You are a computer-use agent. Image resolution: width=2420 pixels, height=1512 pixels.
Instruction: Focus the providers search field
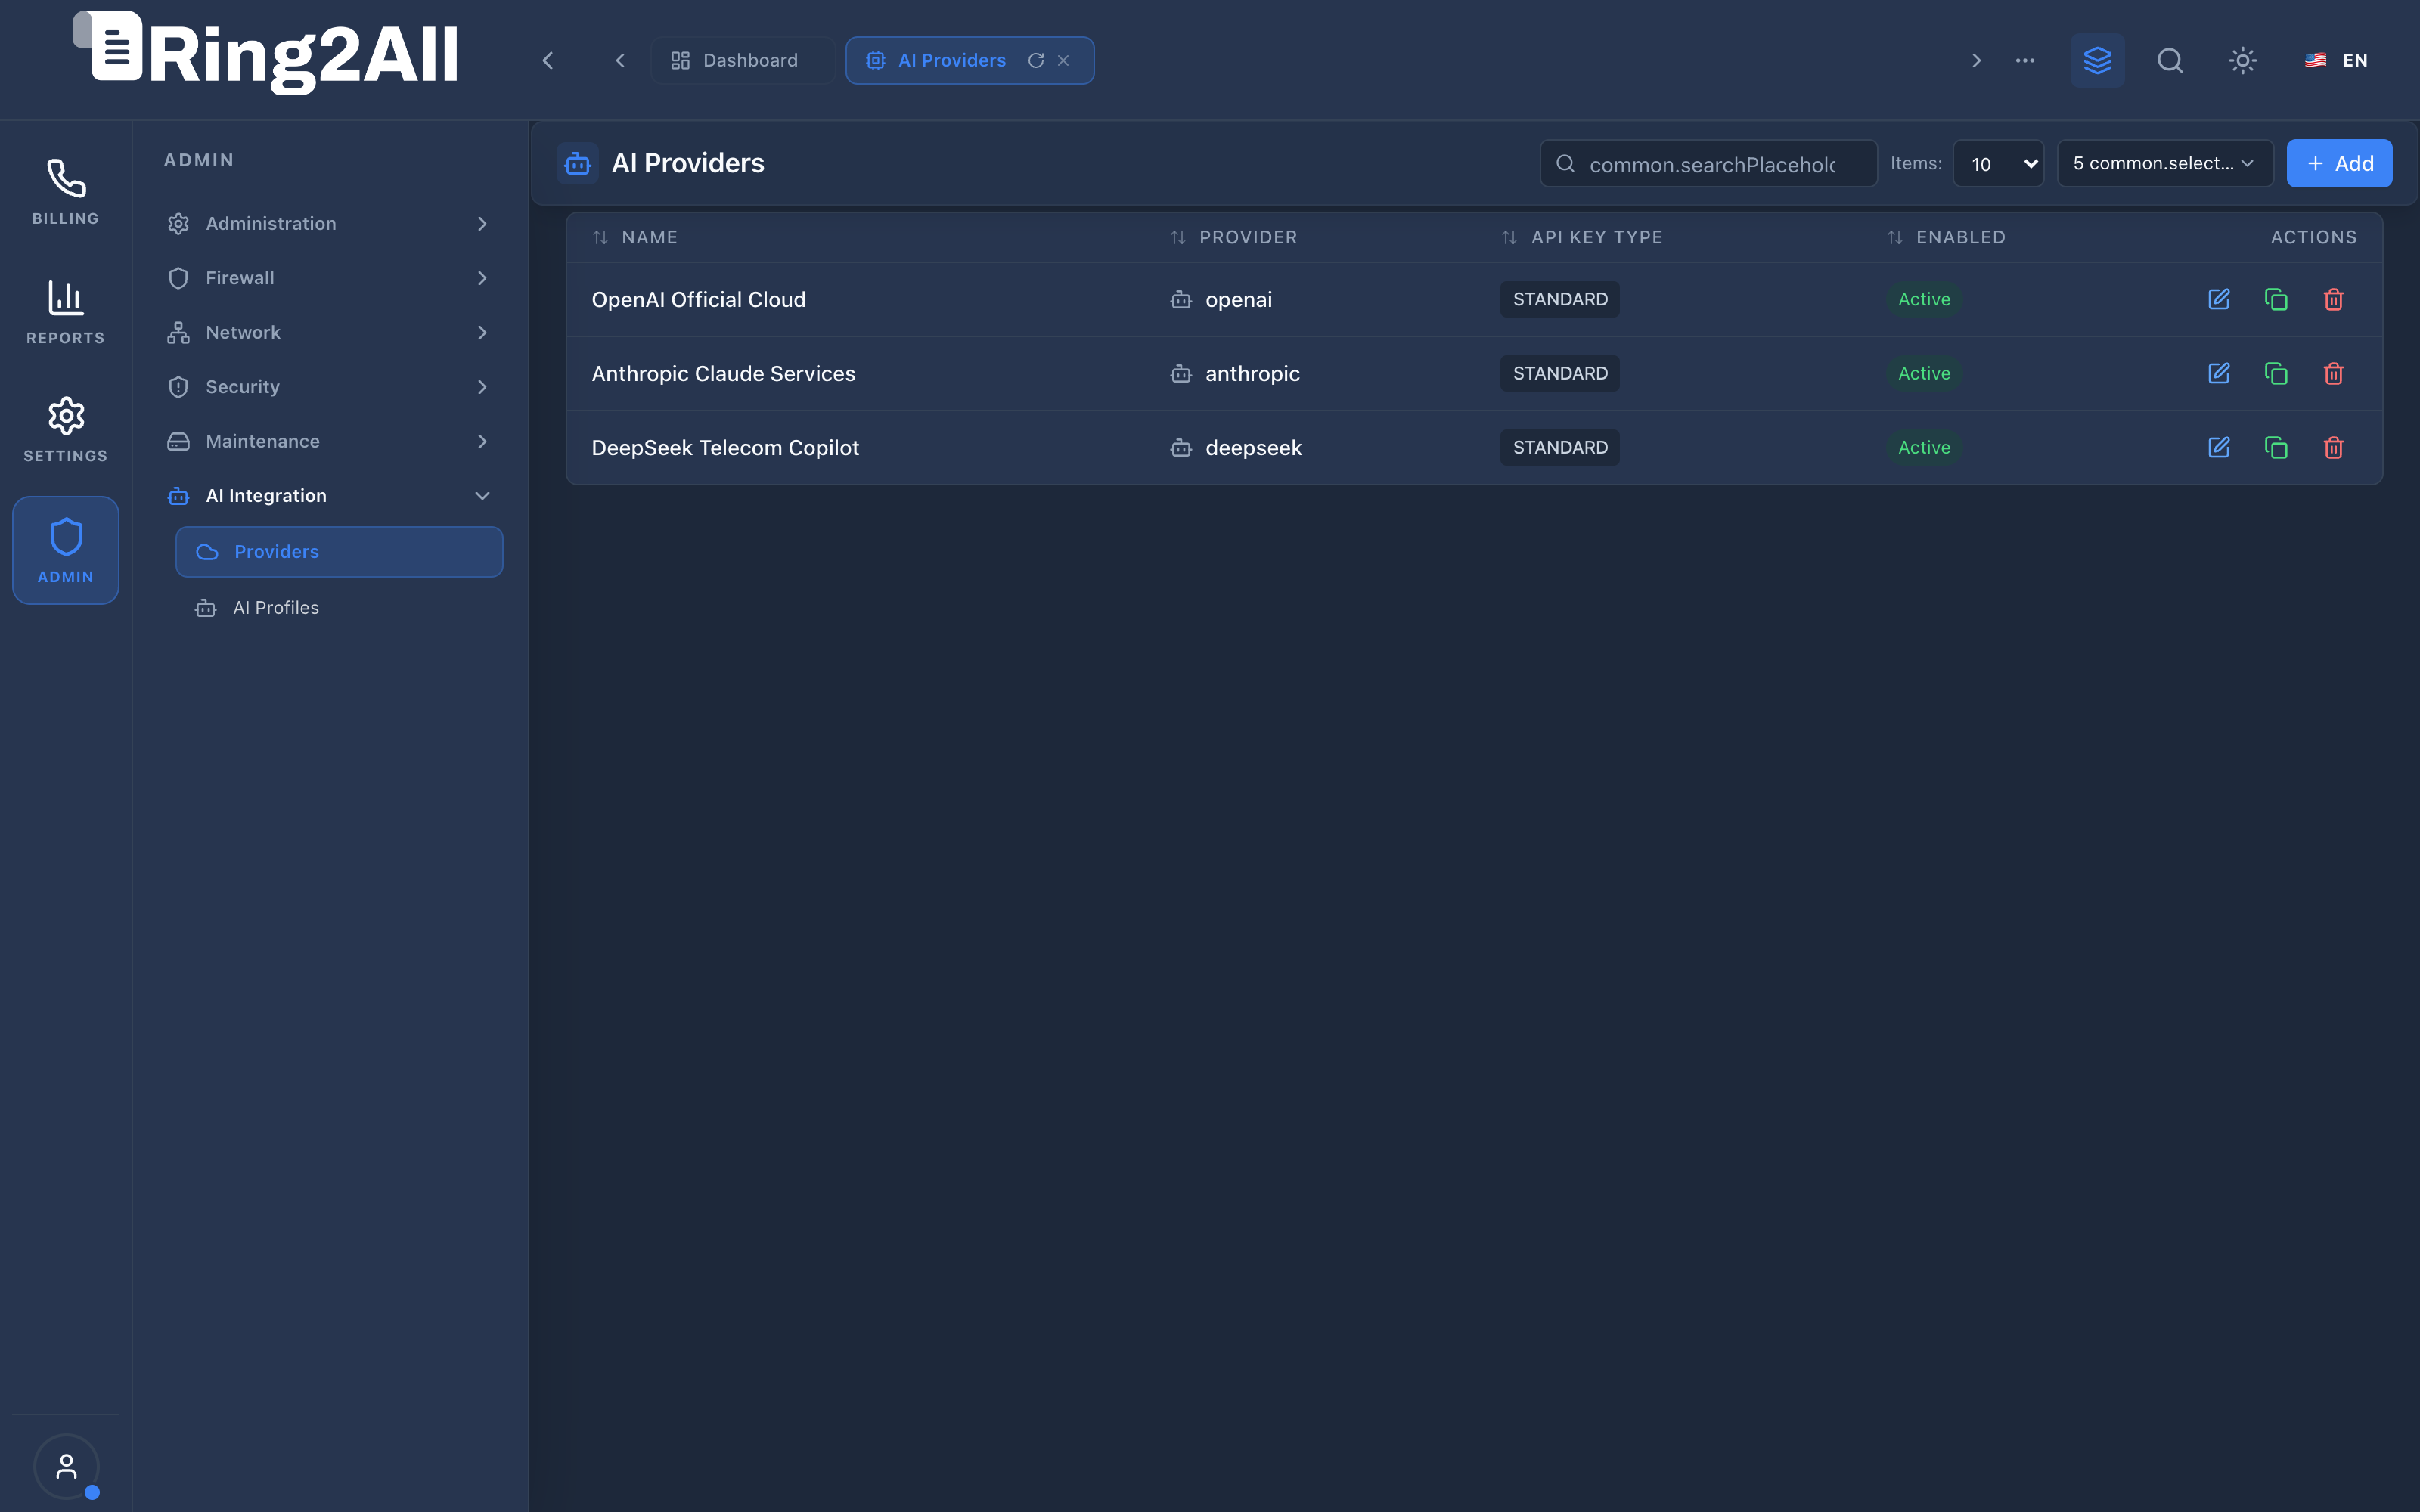(x=1709, y=163)
